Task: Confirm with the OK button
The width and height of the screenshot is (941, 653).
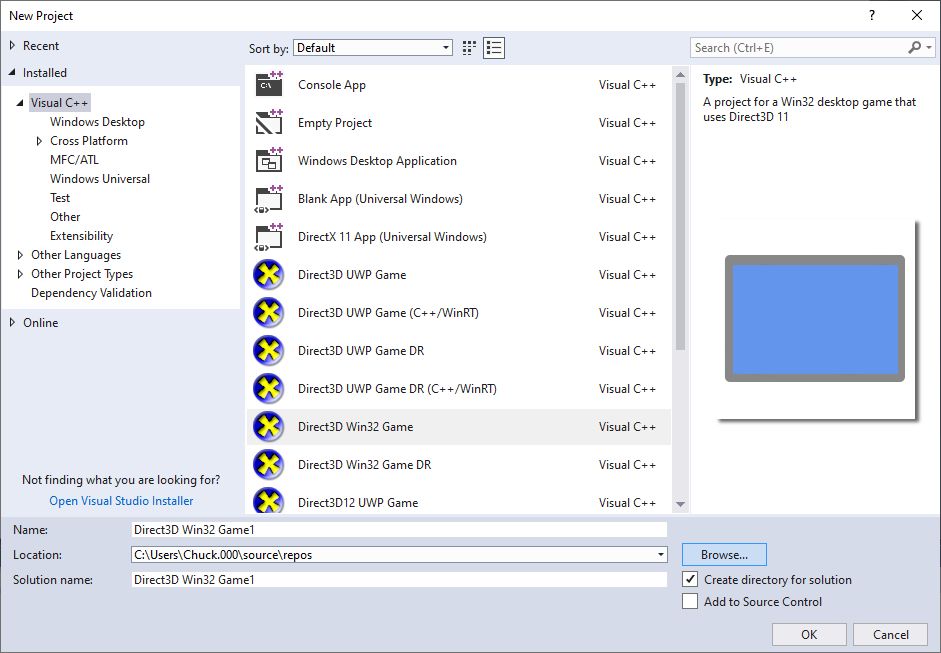Action: 809,634
